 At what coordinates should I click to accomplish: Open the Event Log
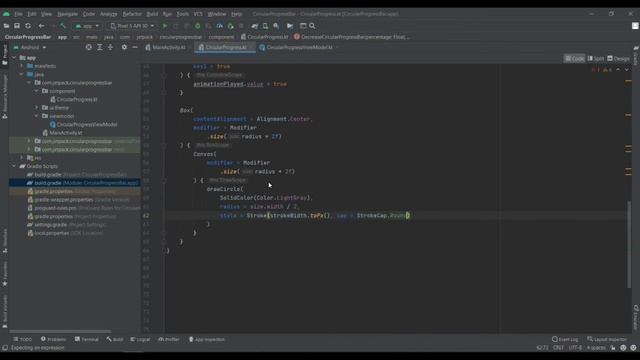coord(565,339)
